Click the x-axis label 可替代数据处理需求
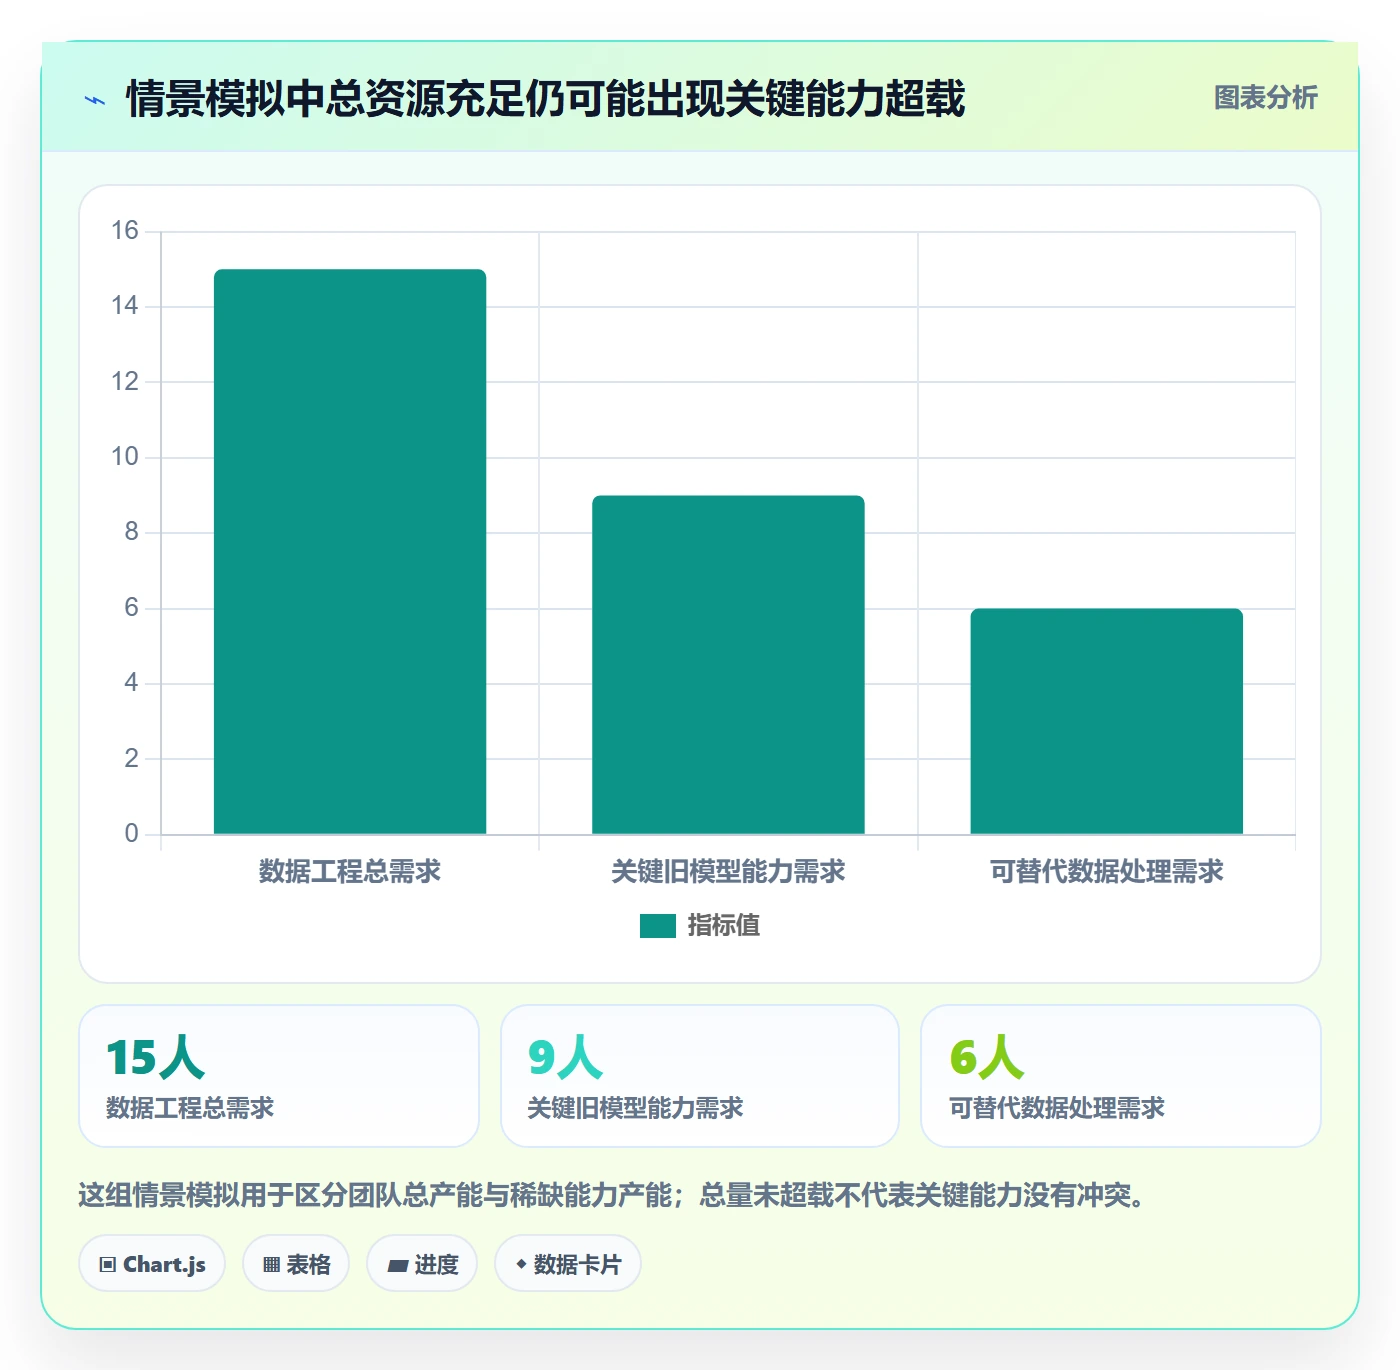This screenshot has width=1400, height=1370. pos(1107,872)
